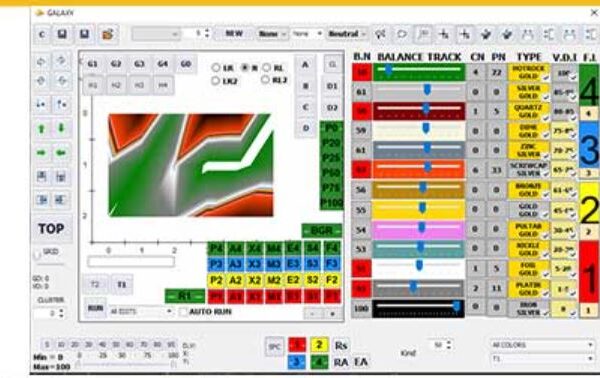Click the icon right of the second-row rotate icon
The image size is (600, 378).
tap(61, 81)
